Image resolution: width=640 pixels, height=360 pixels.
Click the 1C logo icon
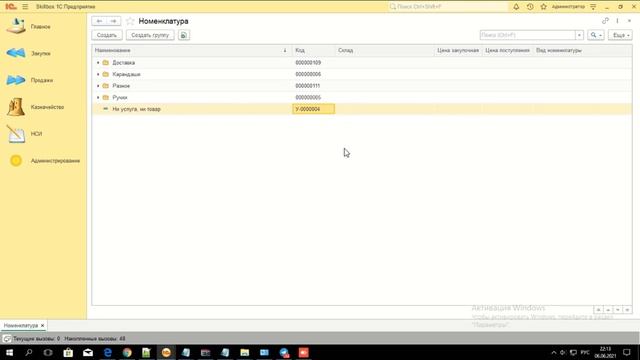[x=11, y=7]
